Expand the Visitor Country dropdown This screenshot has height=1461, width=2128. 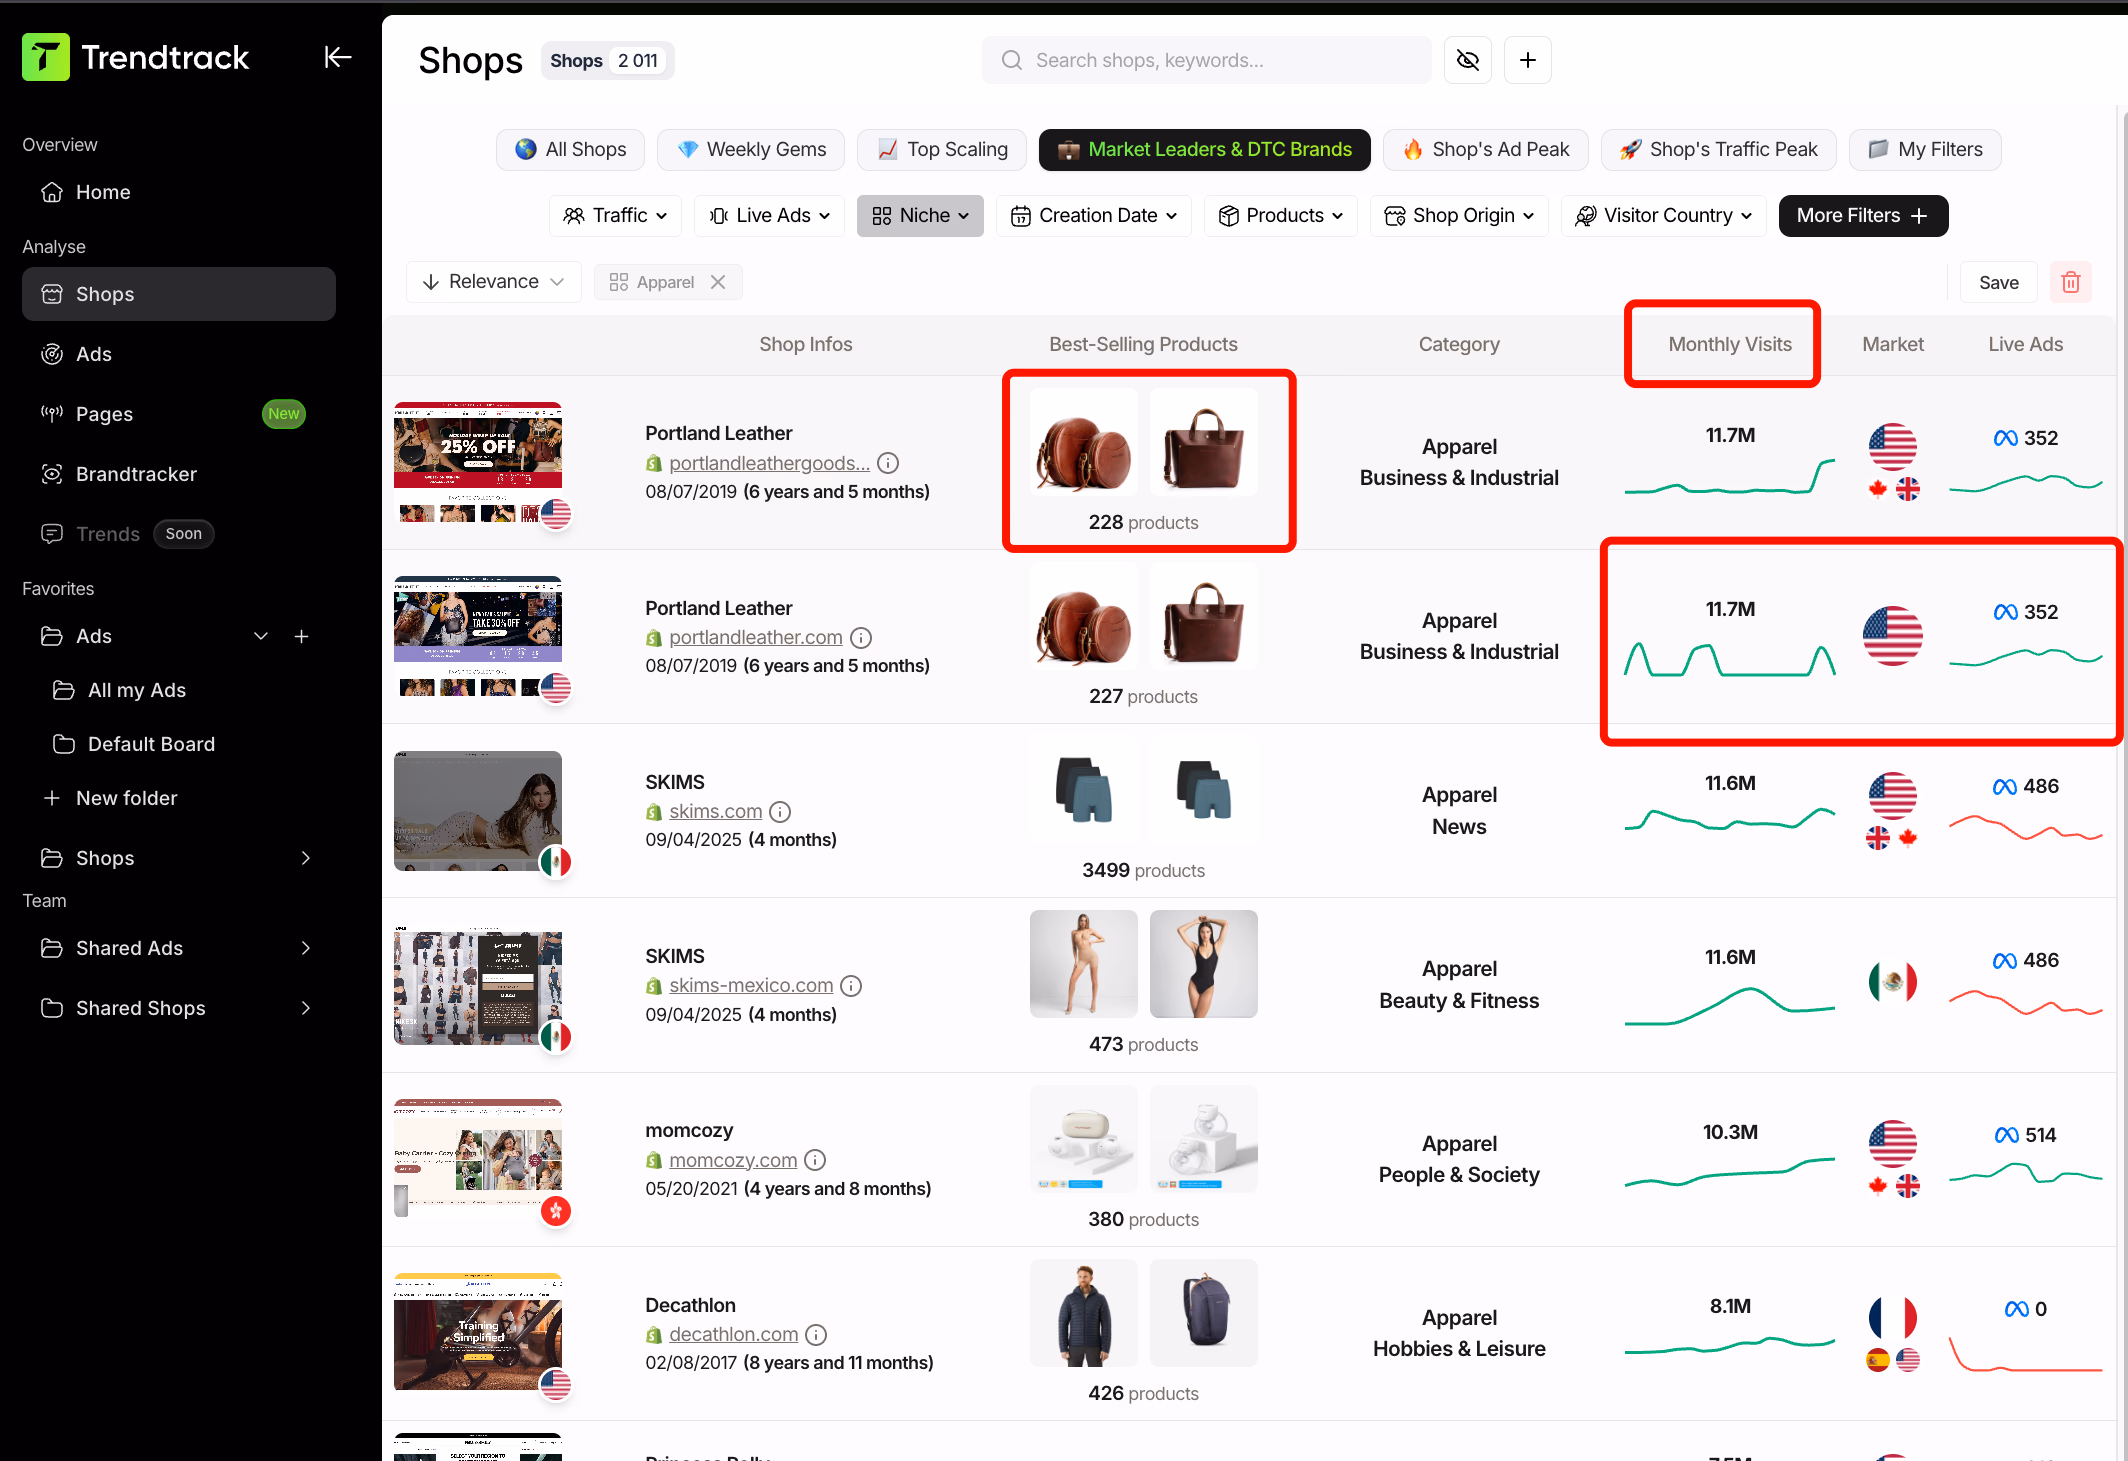click(1662, 215)
